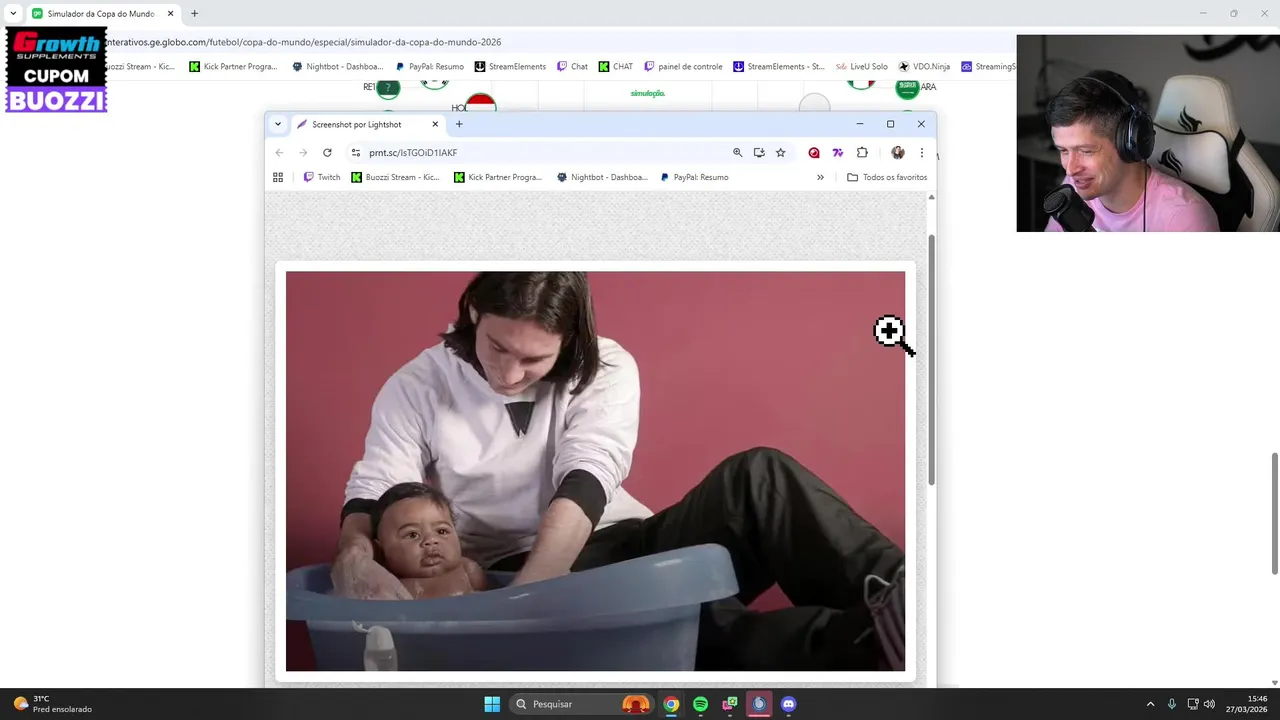
Task: Open the Kick Partner Progra... bookmark in the Lightshot window
Action: 498,177
